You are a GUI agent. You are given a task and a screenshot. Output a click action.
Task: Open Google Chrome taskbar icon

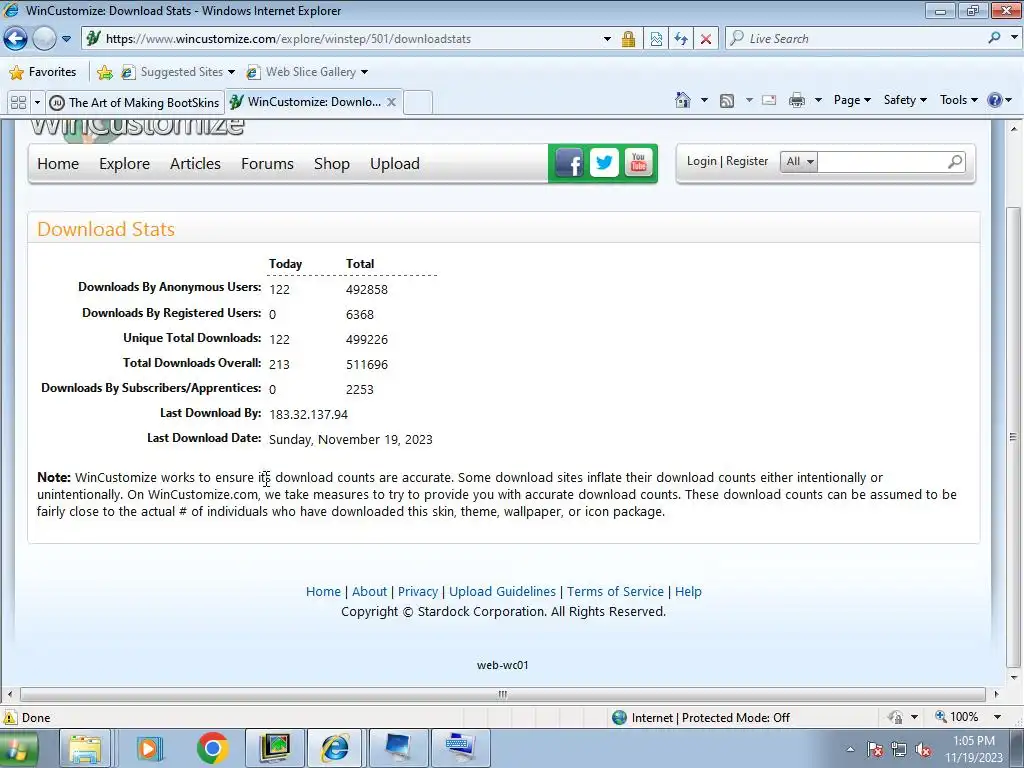(212, 748)
